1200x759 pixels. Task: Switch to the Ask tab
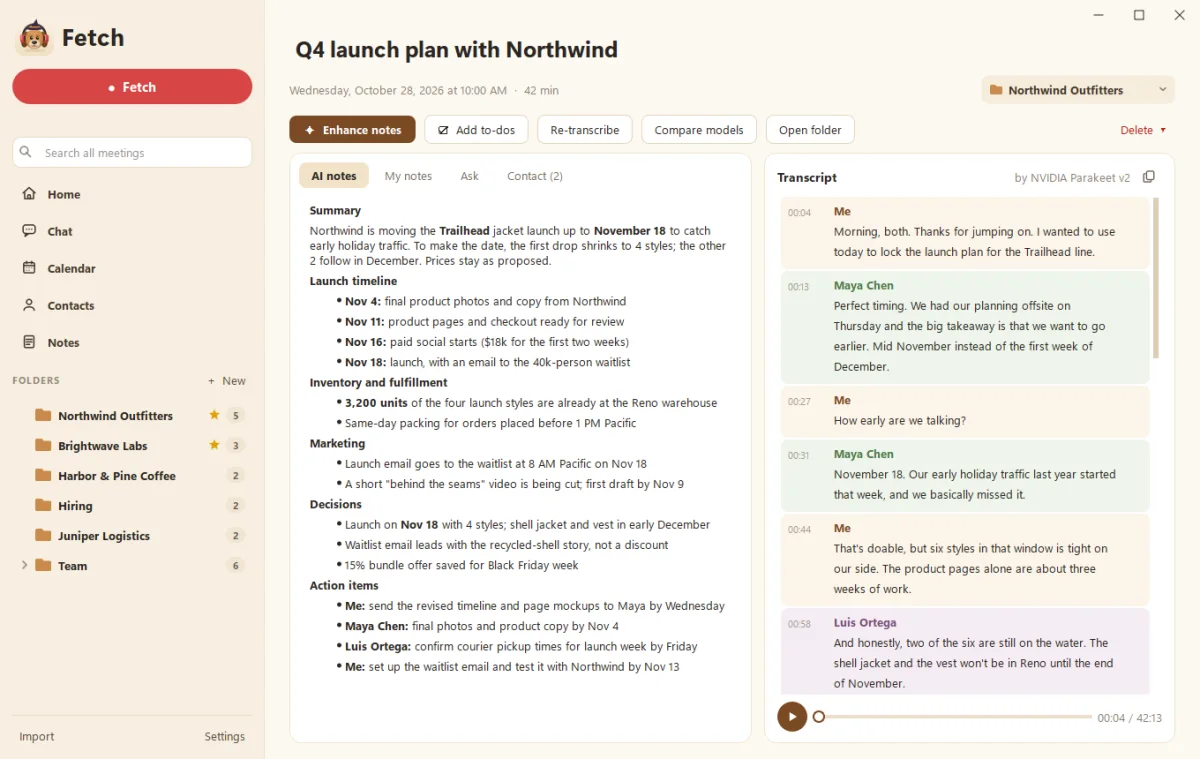(x=469, y=176)
